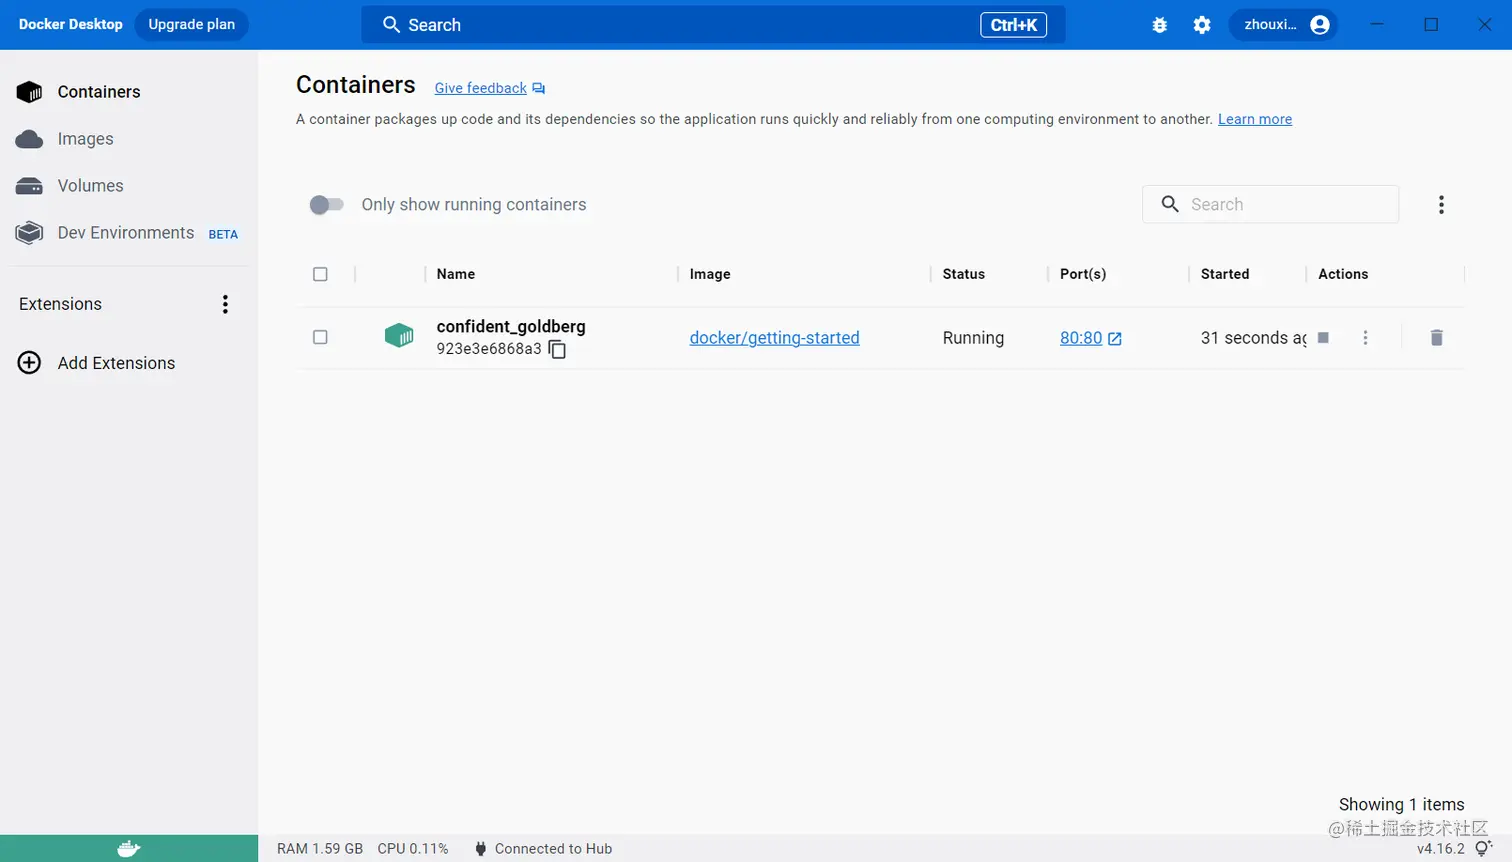
Task: Check the confident_goldberg row checkbox
Action: (320, 337)
